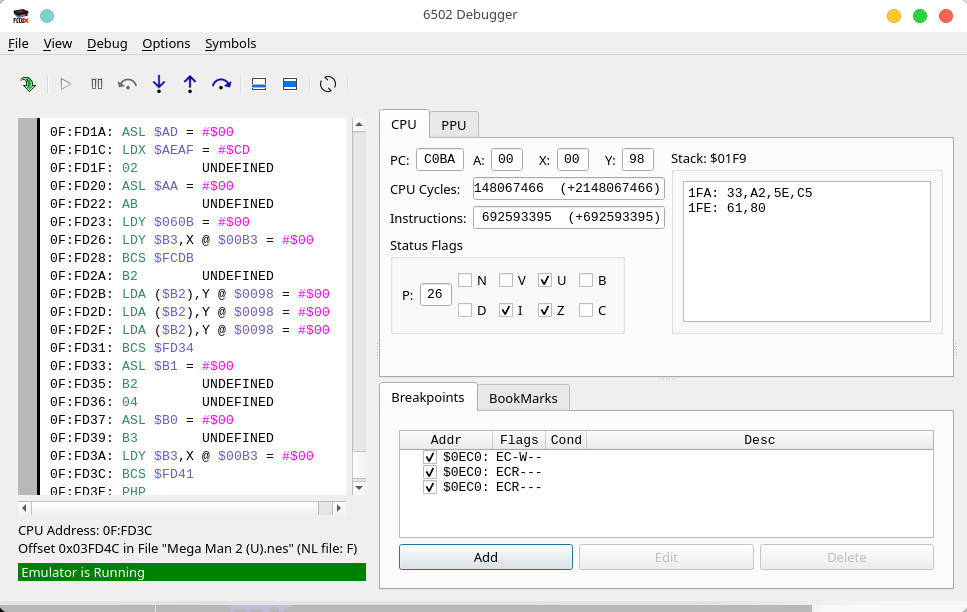Uncheck the U status flag checkbox

[x=545, y=280]
